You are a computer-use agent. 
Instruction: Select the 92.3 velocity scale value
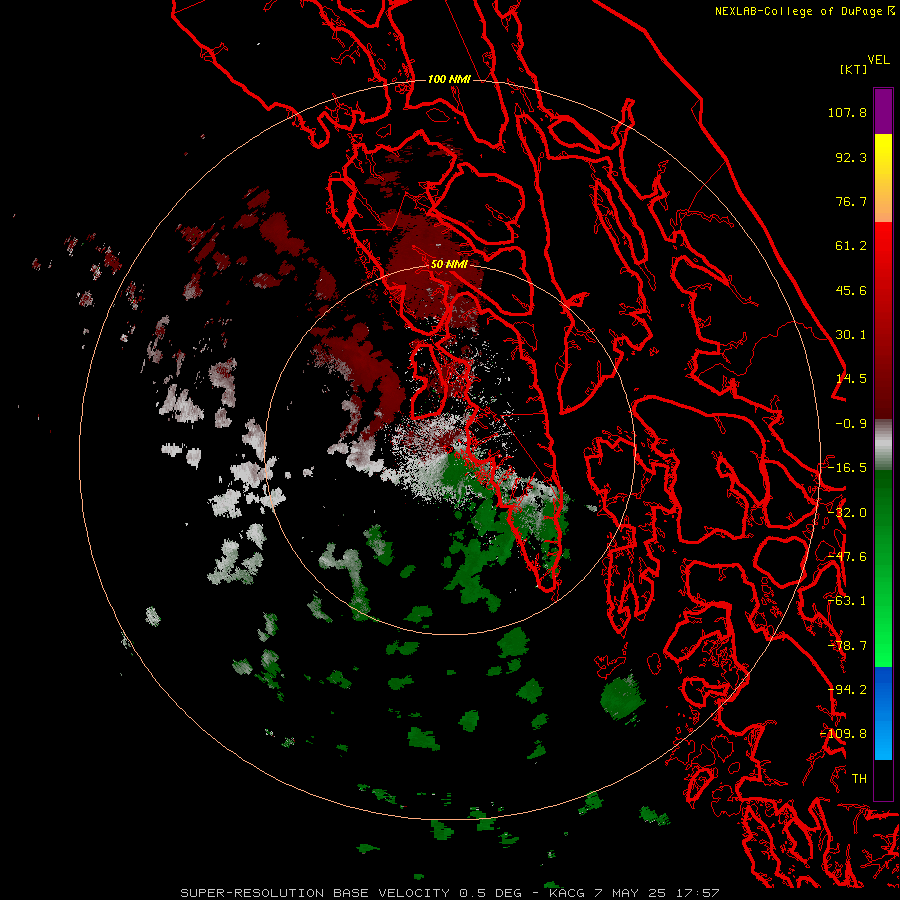pos(851,157)
